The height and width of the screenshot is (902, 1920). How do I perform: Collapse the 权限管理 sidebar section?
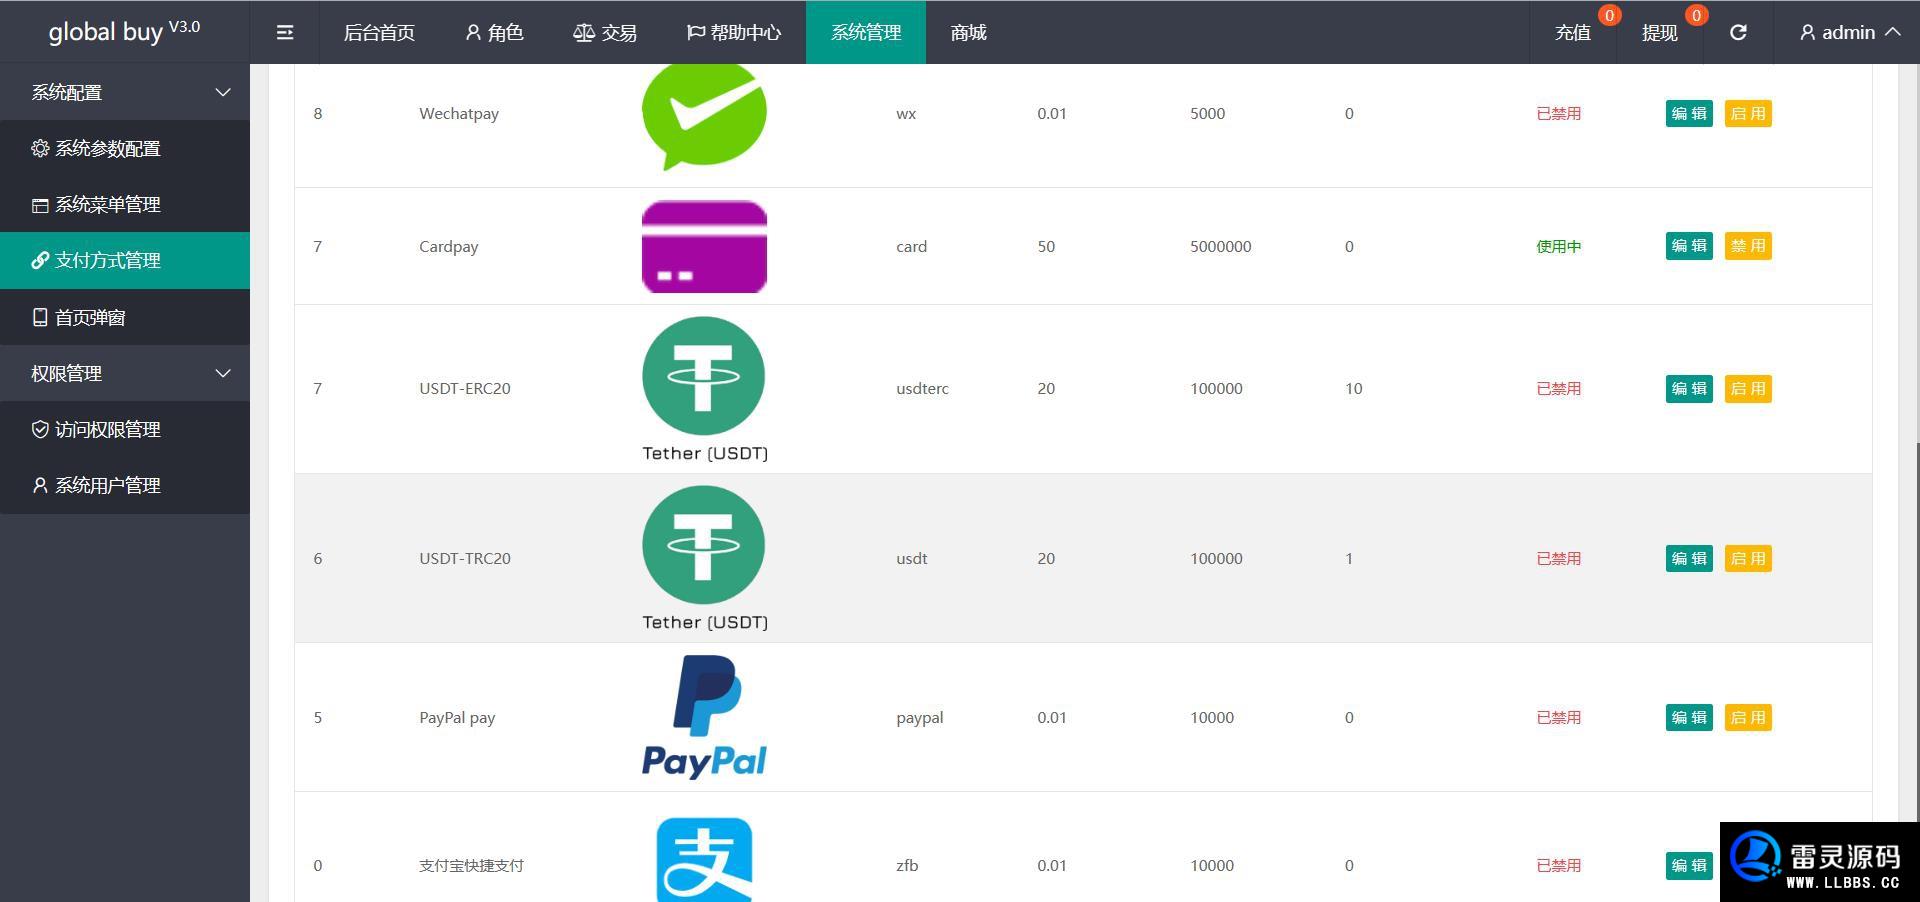(125, 373)
